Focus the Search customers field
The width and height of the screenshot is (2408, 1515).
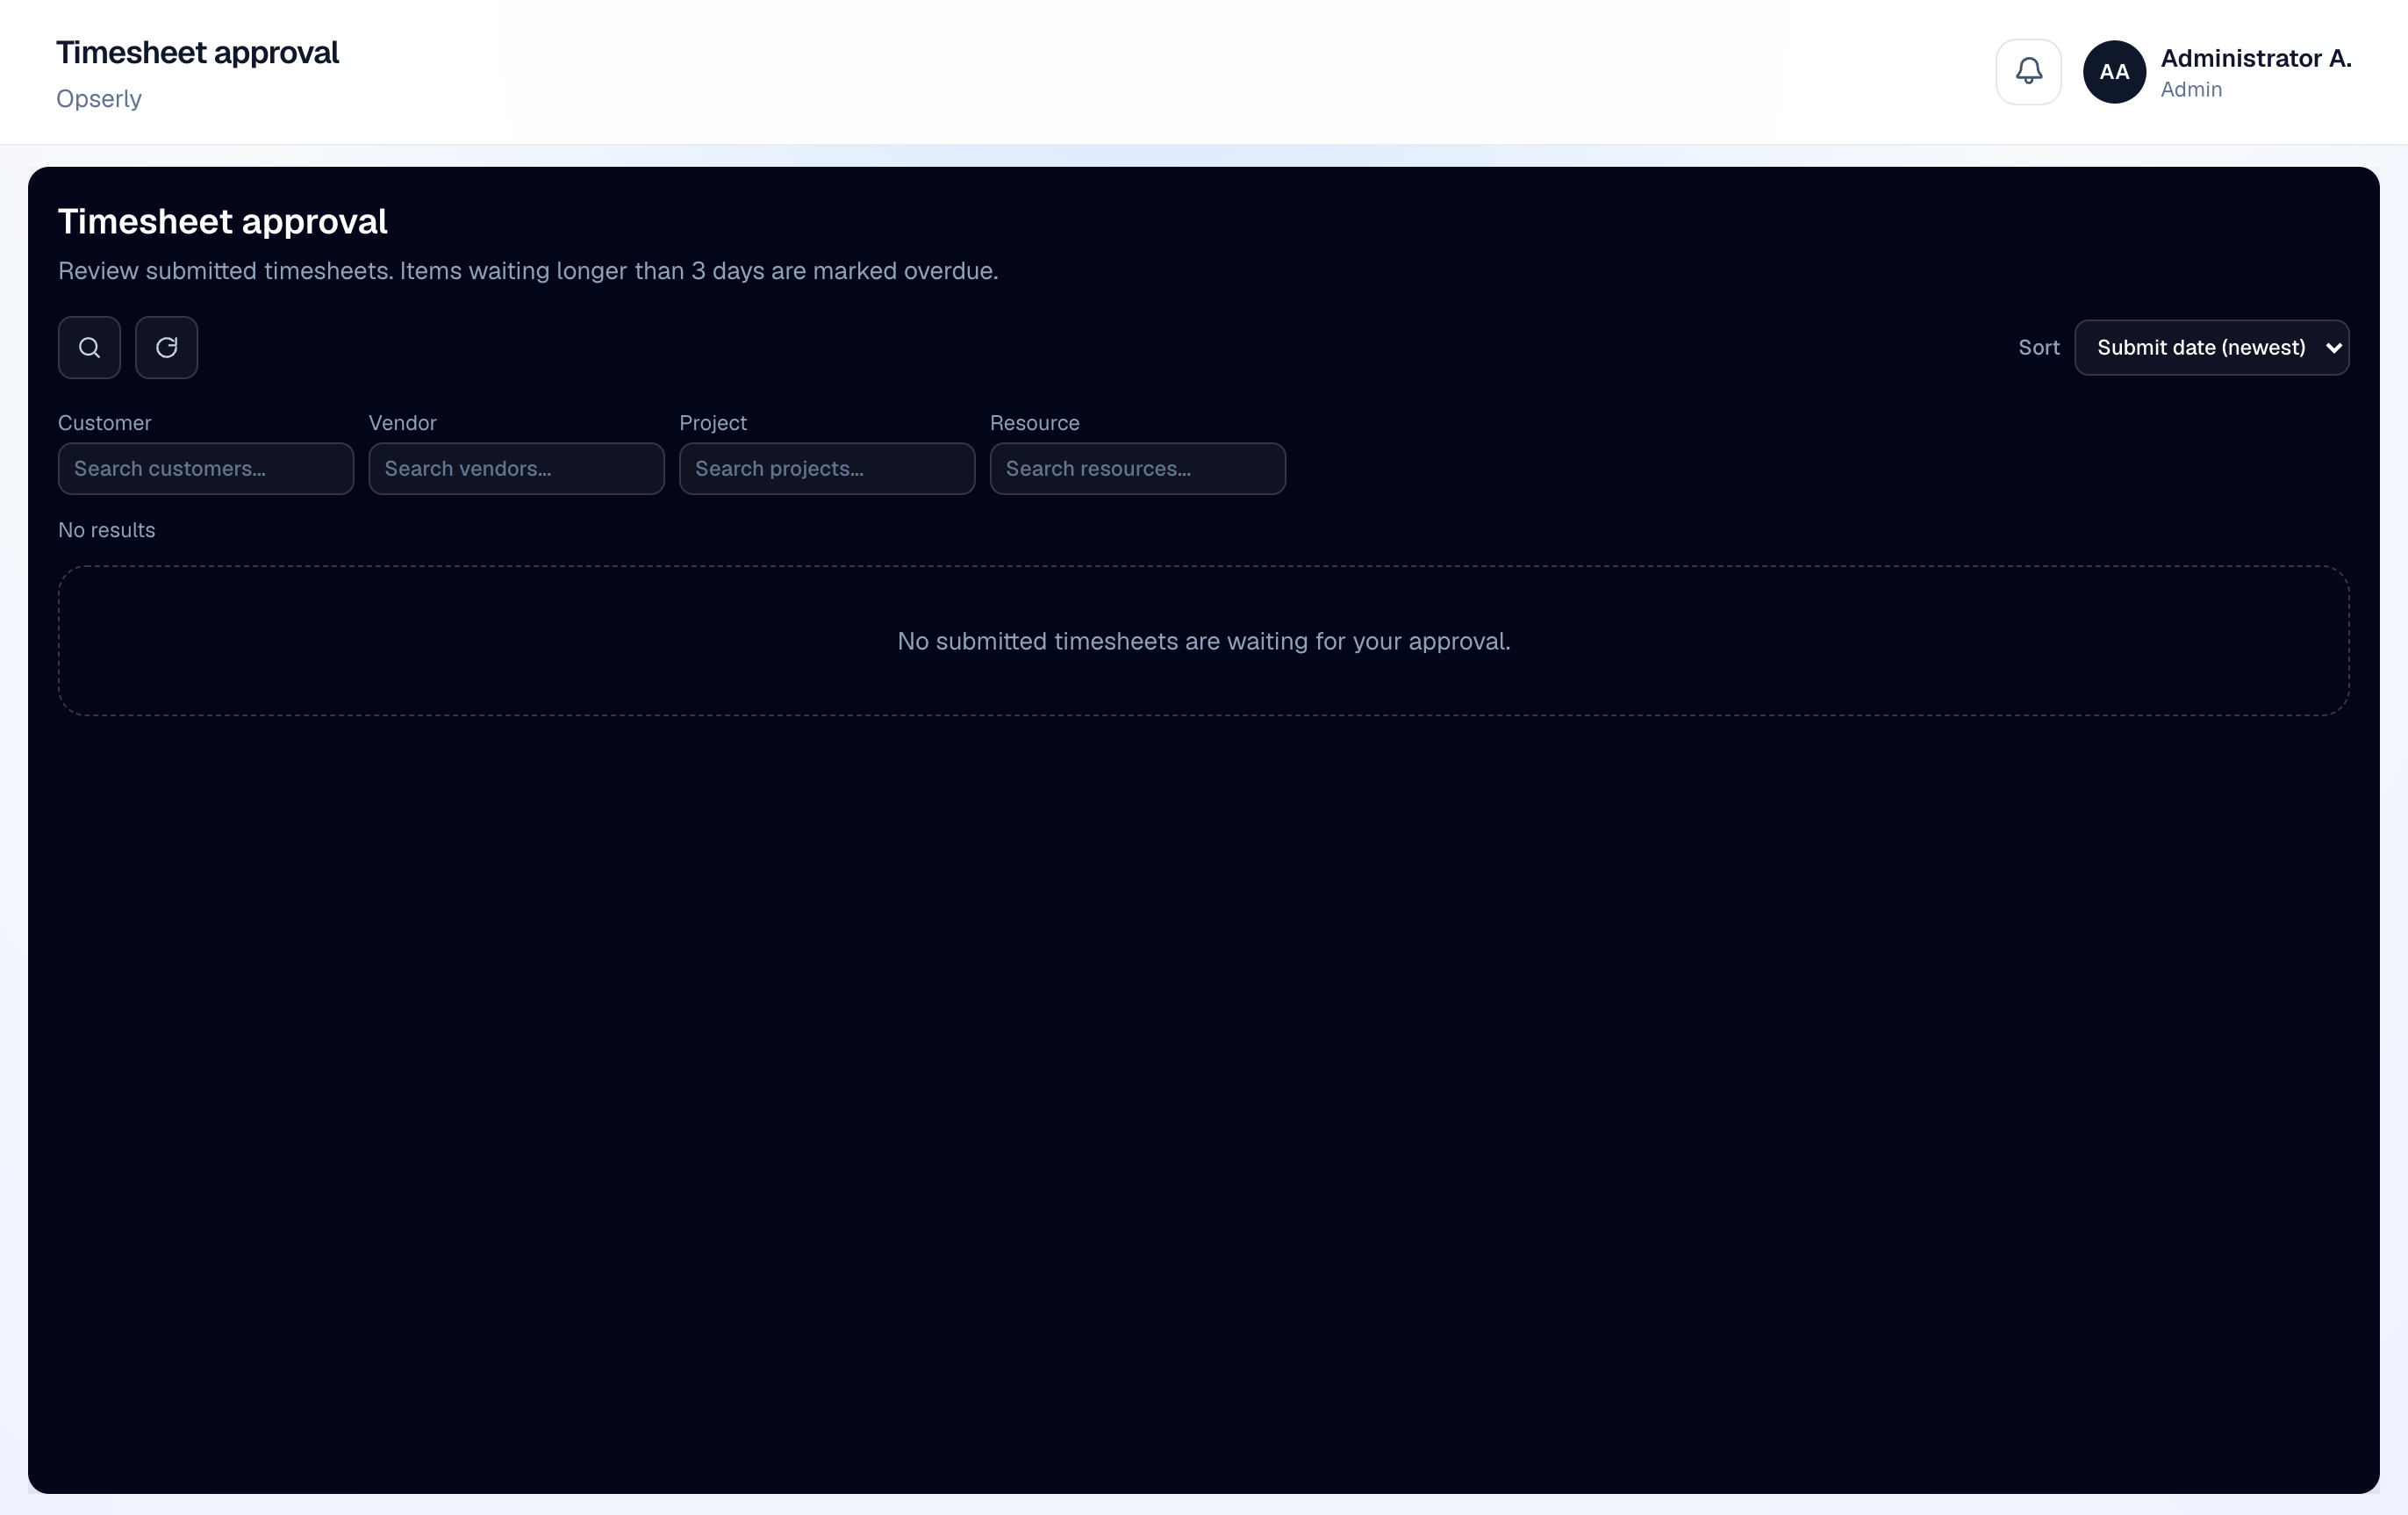tap(206, 468)
